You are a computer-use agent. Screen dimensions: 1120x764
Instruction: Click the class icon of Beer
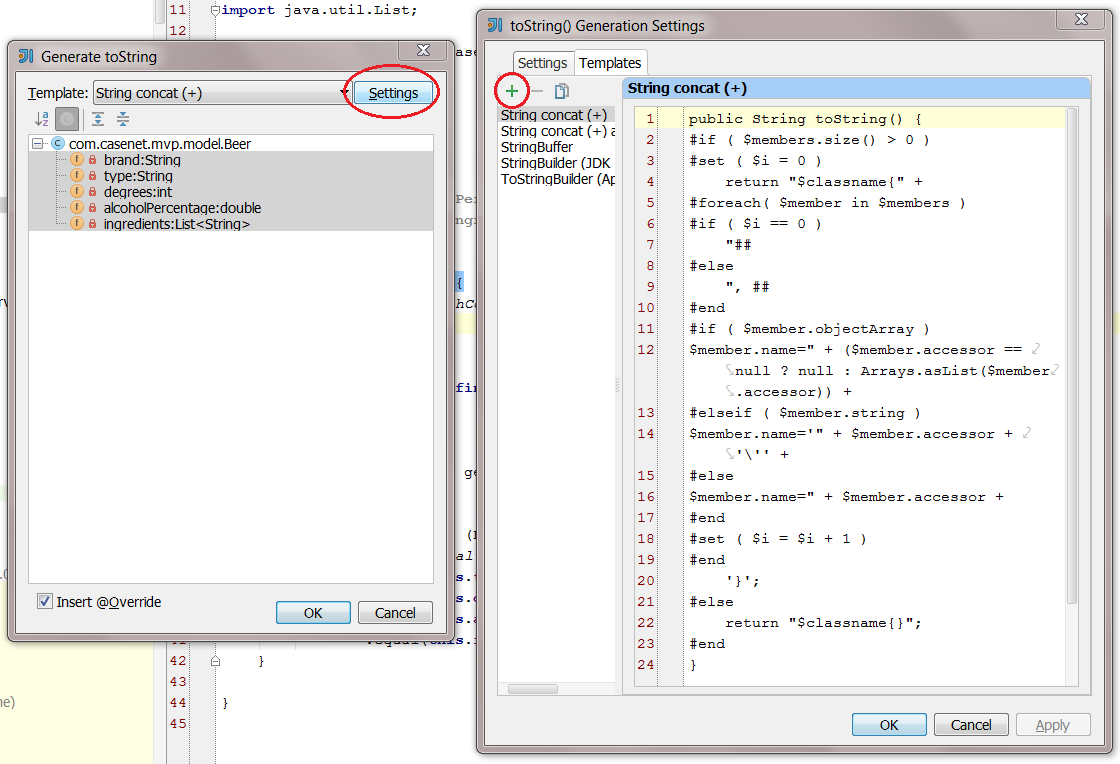(x=58, y=144)
